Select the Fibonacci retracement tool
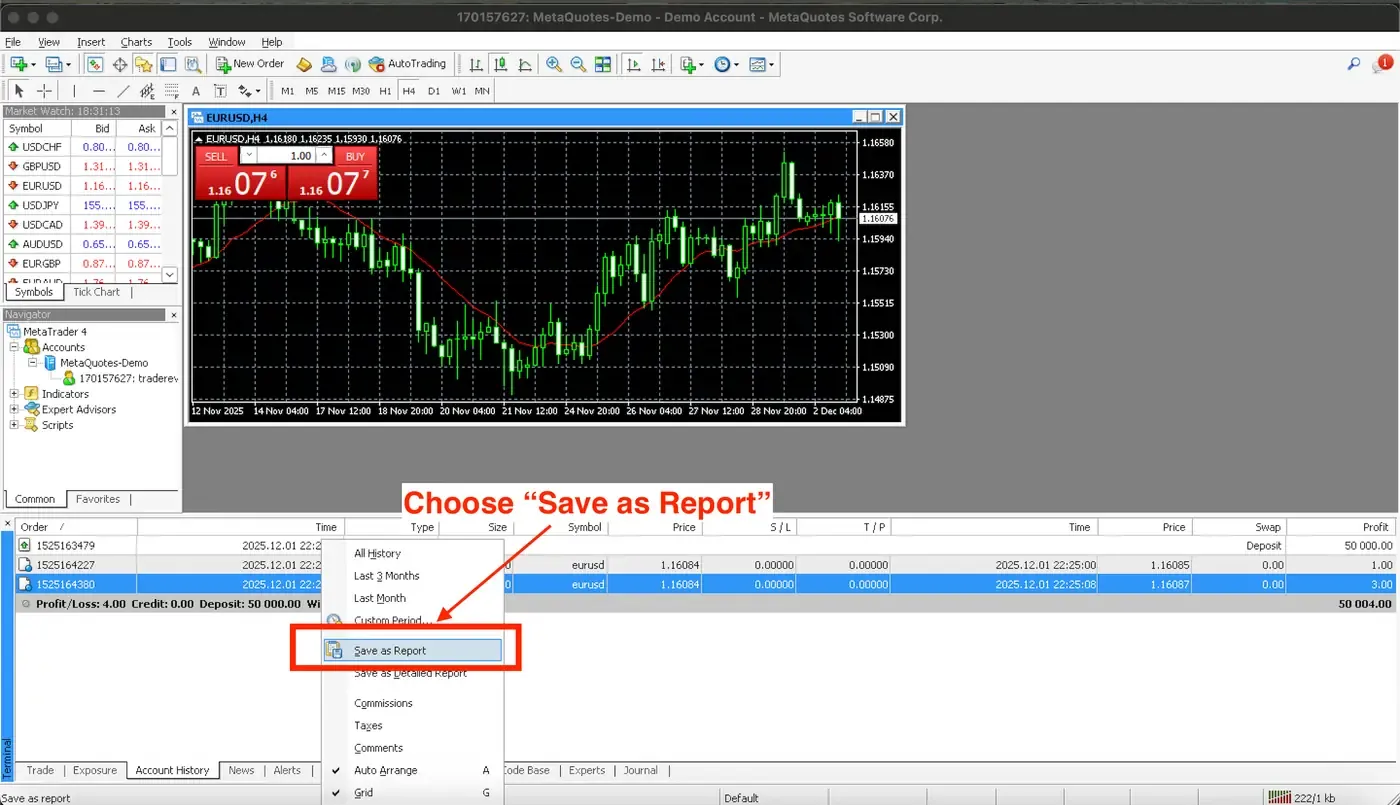Viewport: 1400px width, 805px height. [171, 91]
